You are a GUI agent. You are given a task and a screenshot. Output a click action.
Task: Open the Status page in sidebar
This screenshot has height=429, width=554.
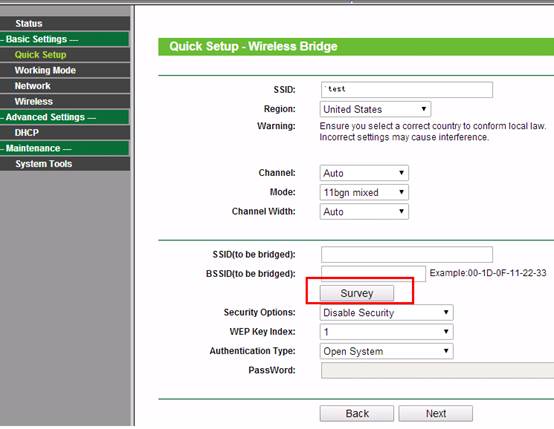click(x=65, y=23)
